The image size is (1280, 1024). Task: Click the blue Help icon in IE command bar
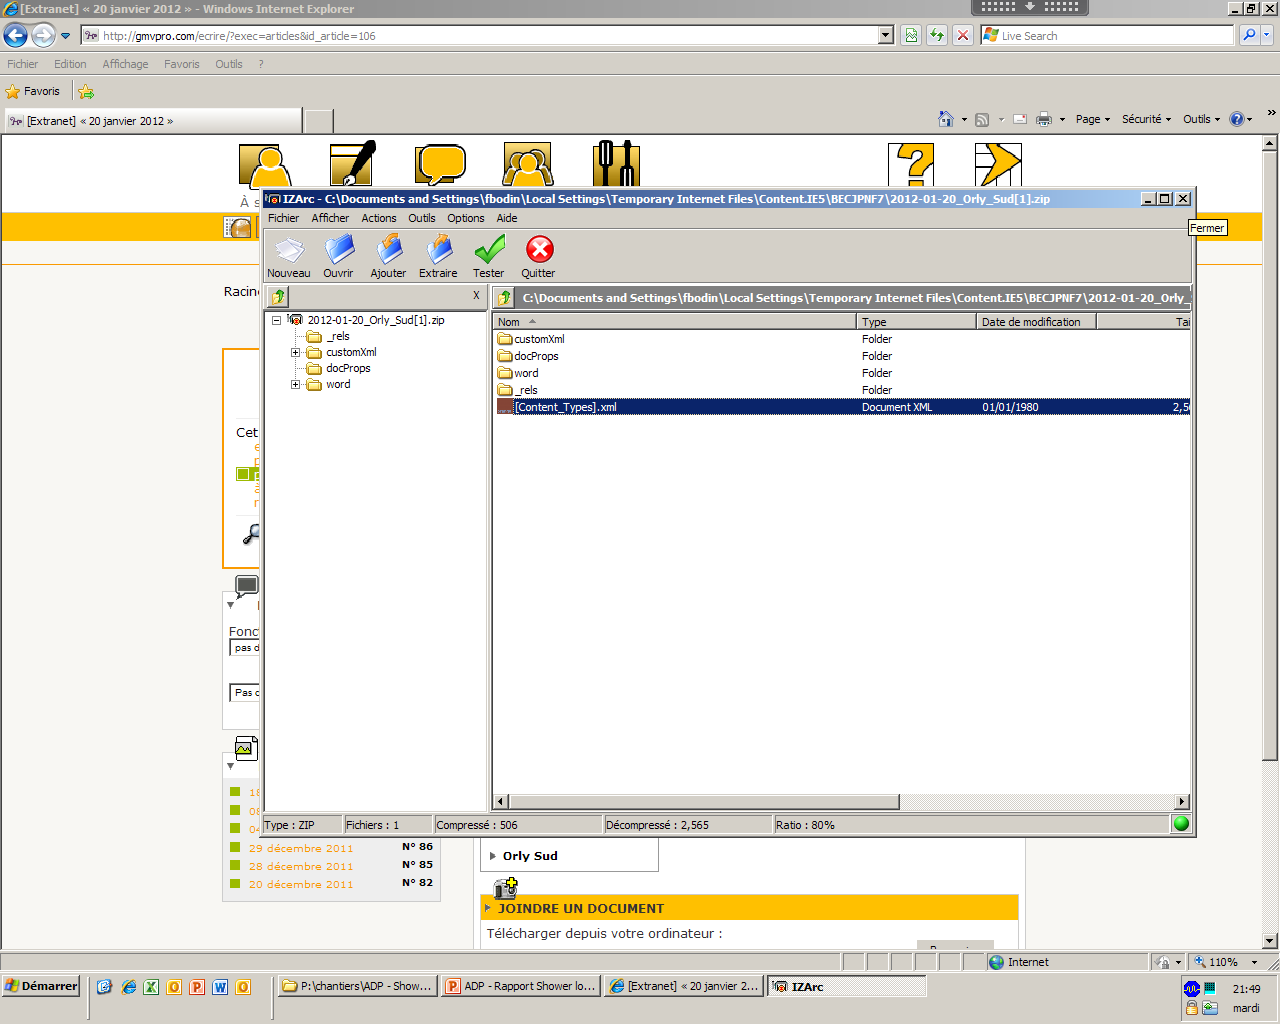(1237, 119)
